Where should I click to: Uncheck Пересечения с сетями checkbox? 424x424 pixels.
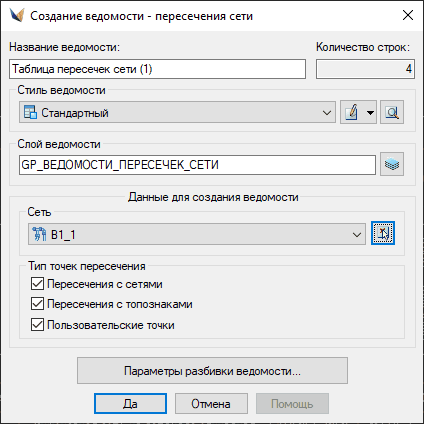click(x=37, y=284)
